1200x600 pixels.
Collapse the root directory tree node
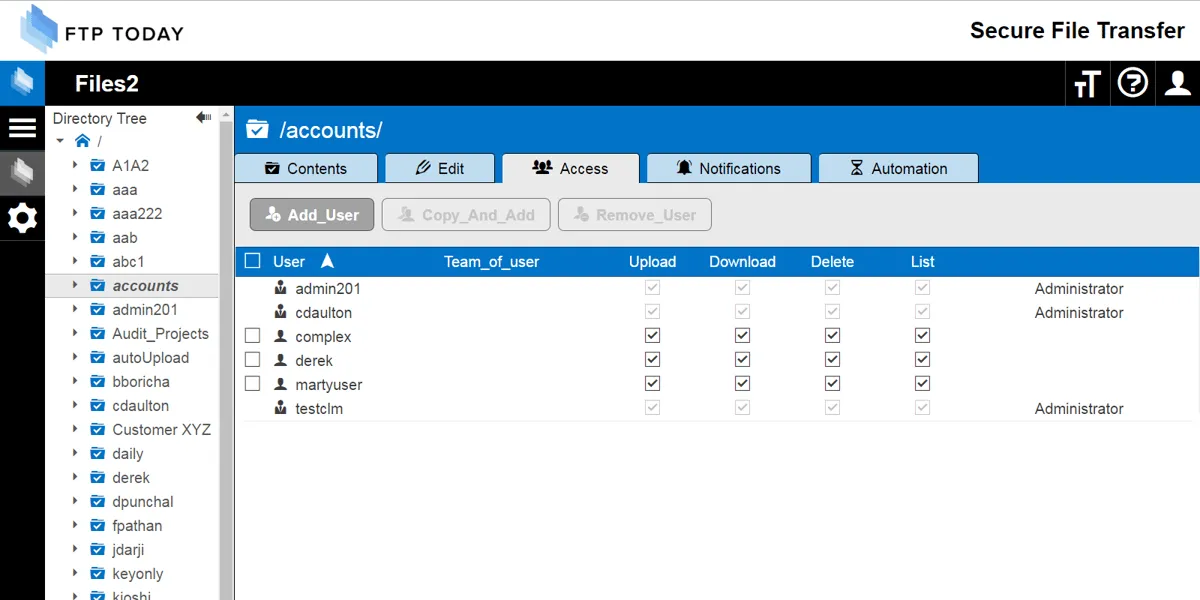61,142
